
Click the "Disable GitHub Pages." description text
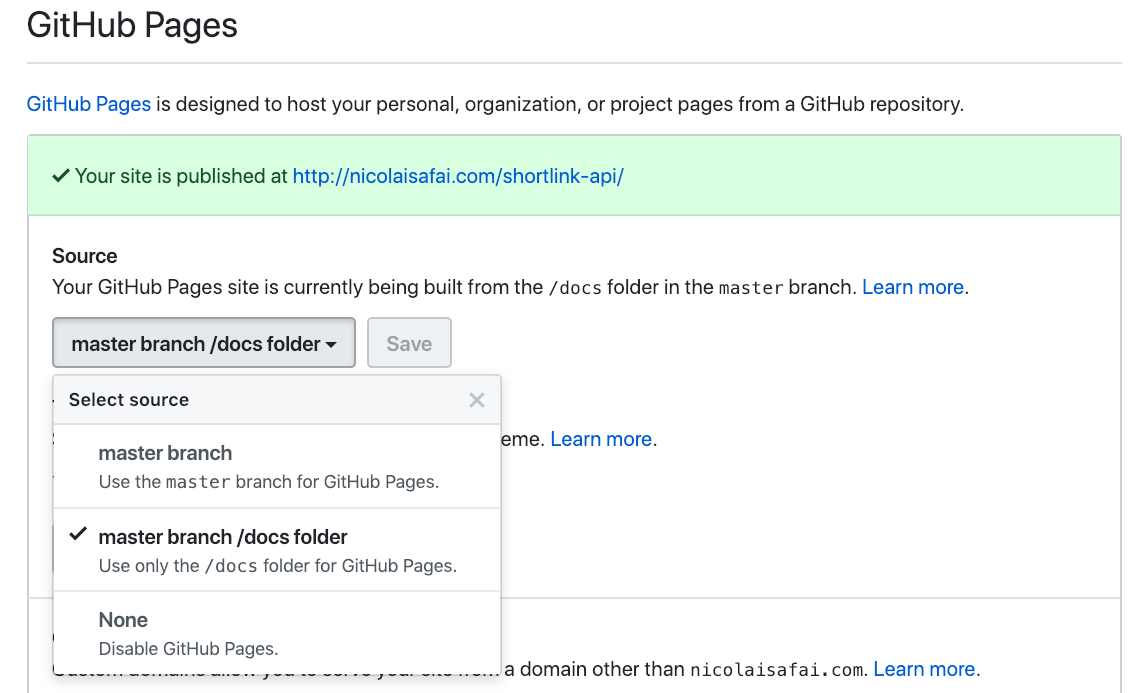point(188,648)
